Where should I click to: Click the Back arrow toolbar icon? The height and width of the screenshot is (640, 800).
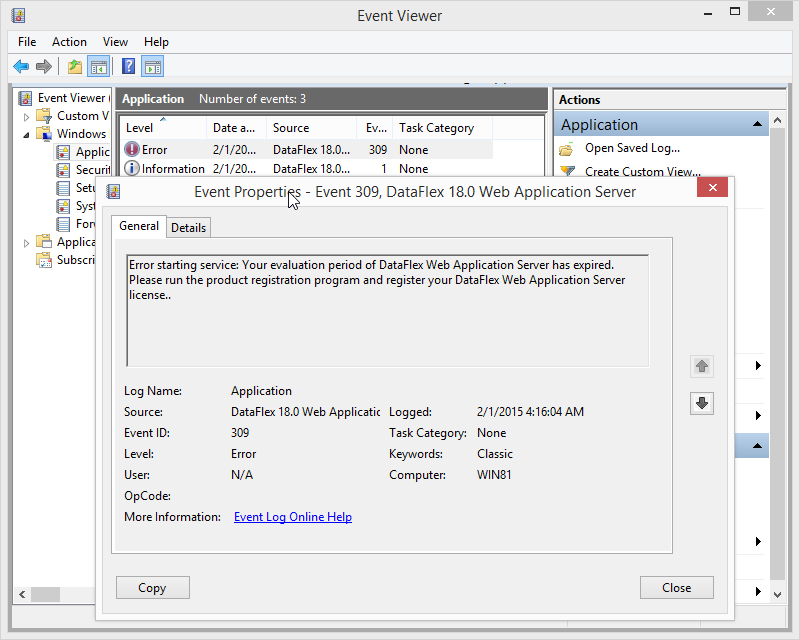(21, 66)
